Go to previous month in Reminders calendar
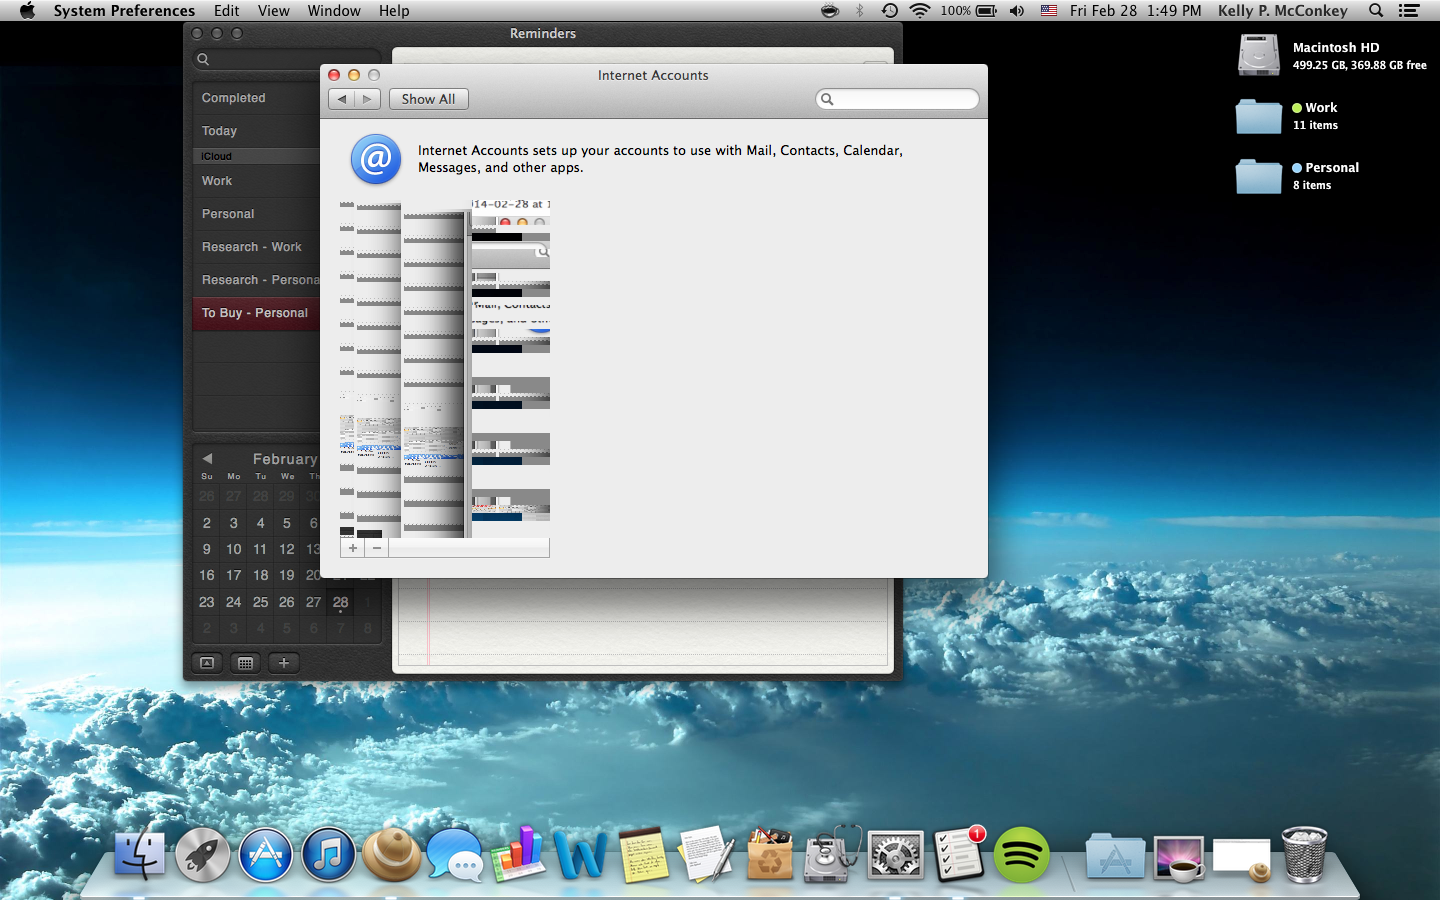This screenshot has height=900, width=1440. pos(207,459)
